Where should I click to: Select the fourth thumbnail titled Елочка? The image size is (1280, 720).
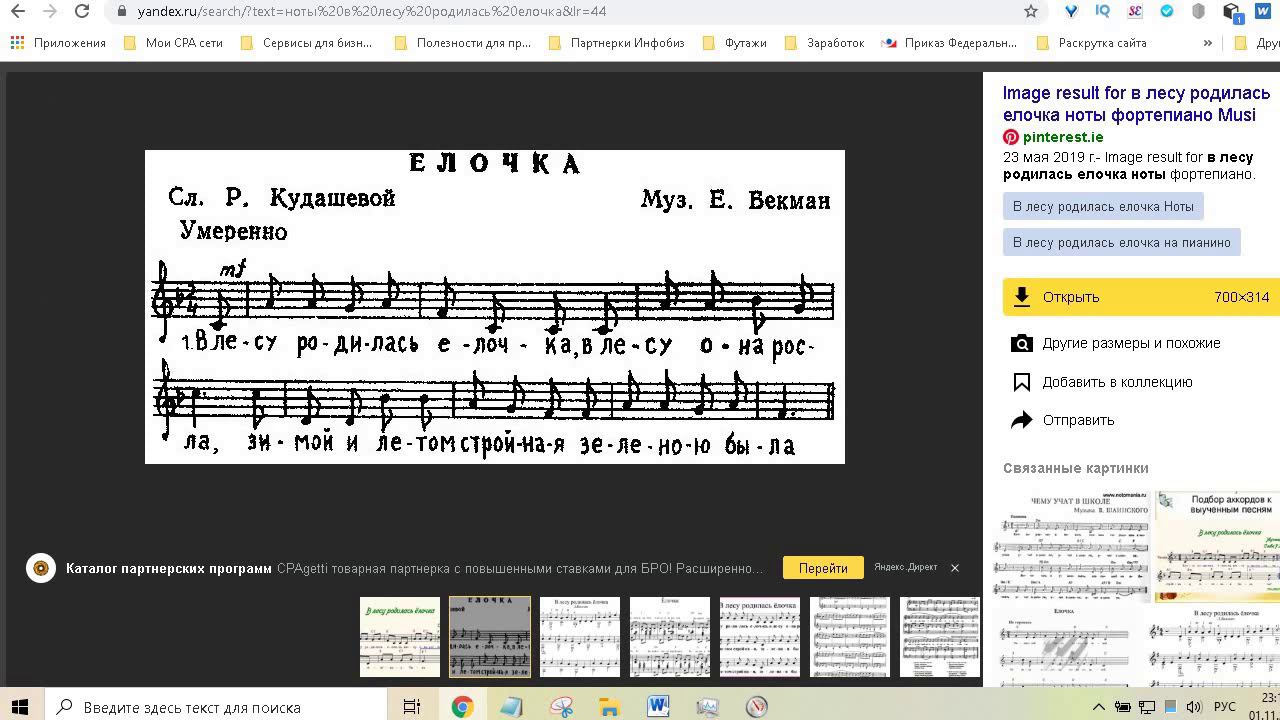[x=670, y=637]
